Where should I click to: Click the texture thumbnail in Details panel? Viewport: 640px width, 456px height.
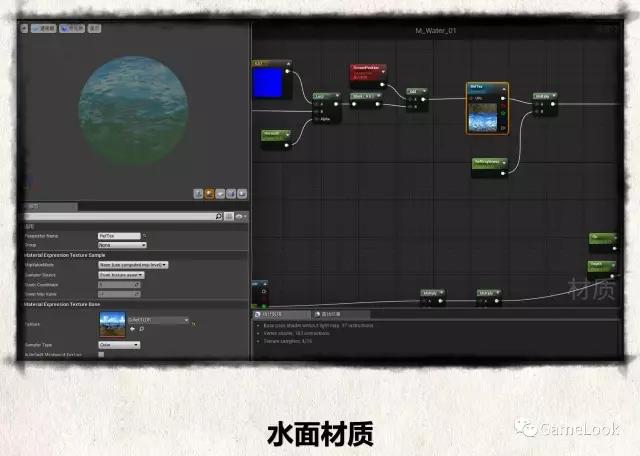tap(113, 325)
